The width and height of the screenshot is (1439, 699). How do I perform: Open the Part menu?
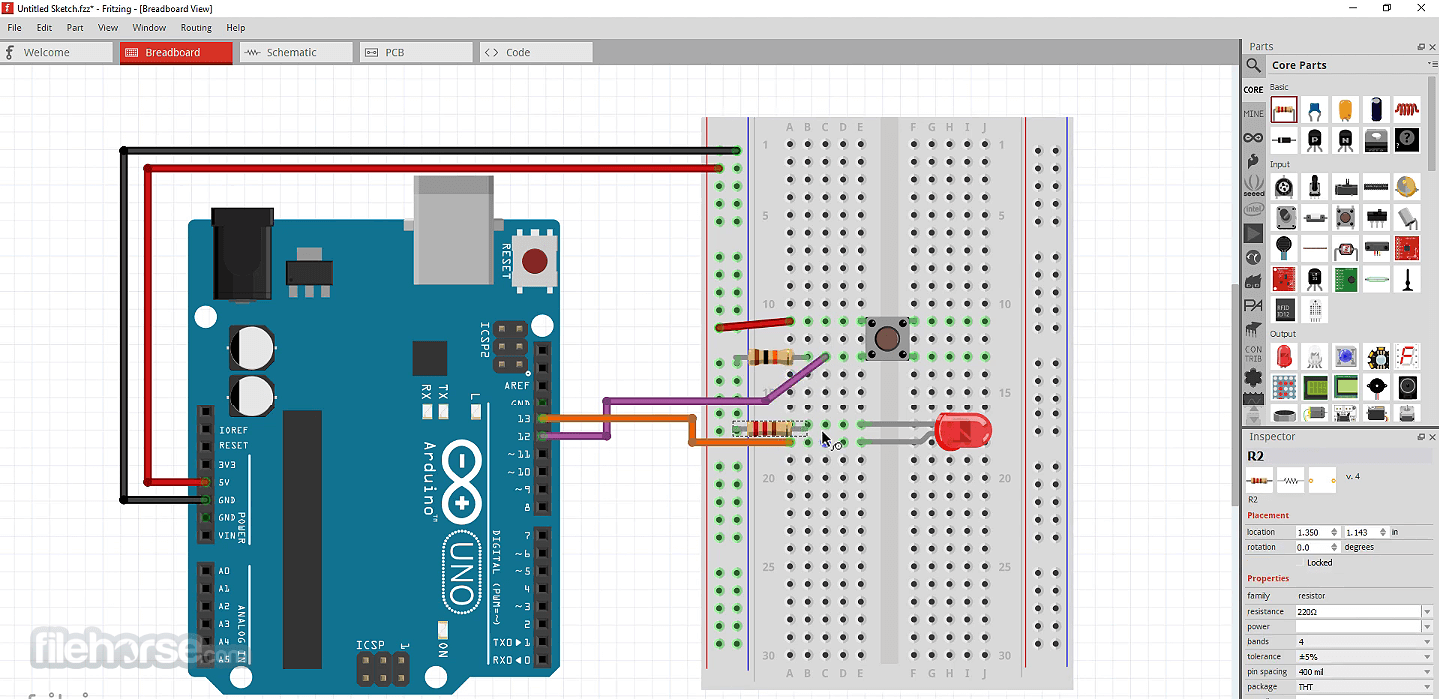click(75, 28)
